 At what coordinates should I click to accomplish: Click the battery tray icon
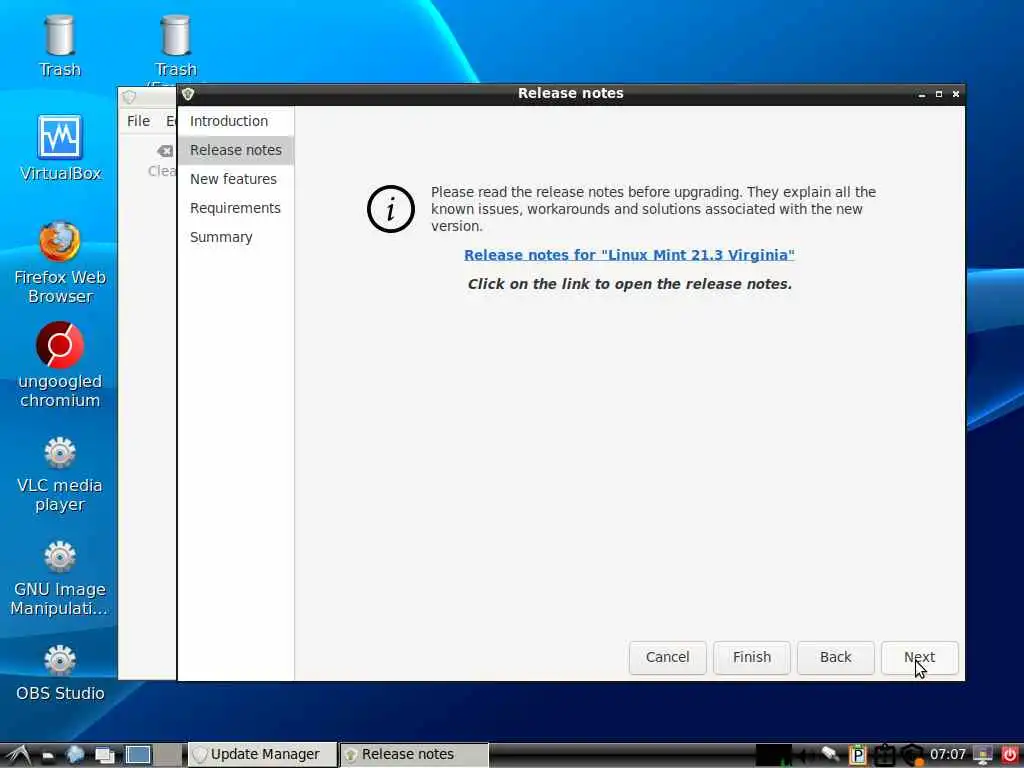[x=885, y=755]
